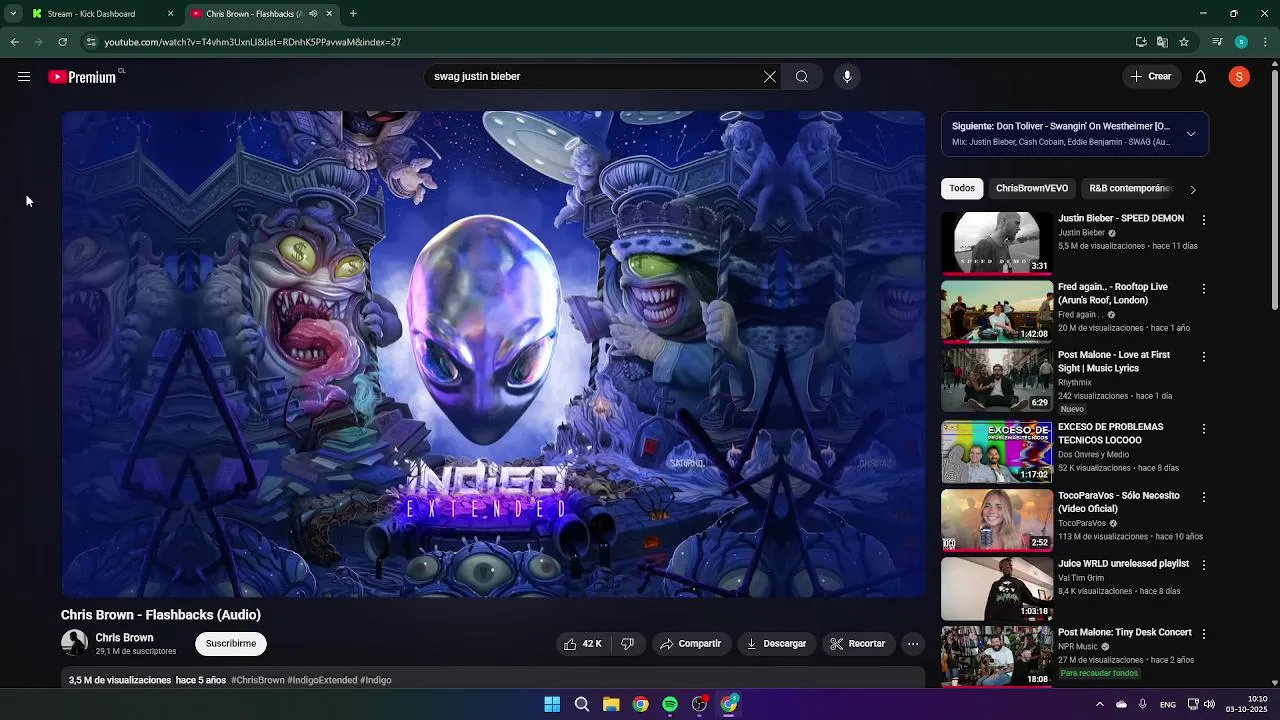Viewport: 1280px width, 720px height.
Task: Expand the Siguiente playlist panel
Action: (x=1191, y=134)
